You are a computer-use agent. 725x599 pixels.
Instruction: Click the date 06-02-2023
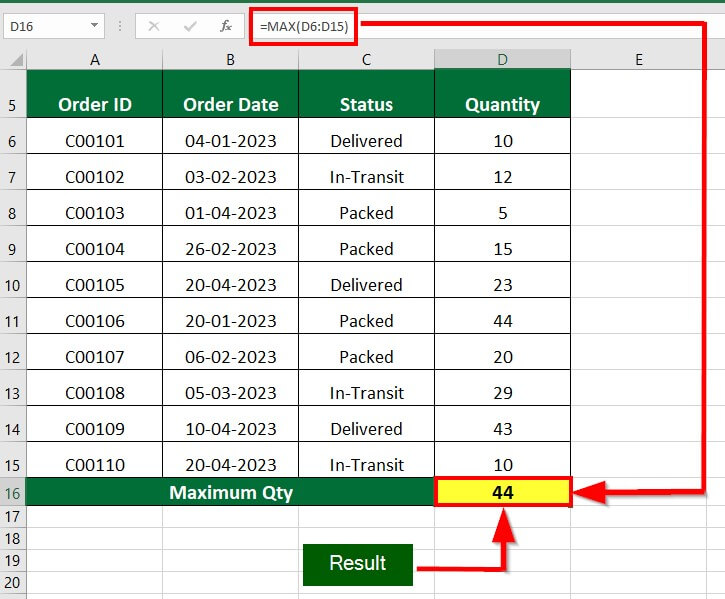(x=230, y=352)
